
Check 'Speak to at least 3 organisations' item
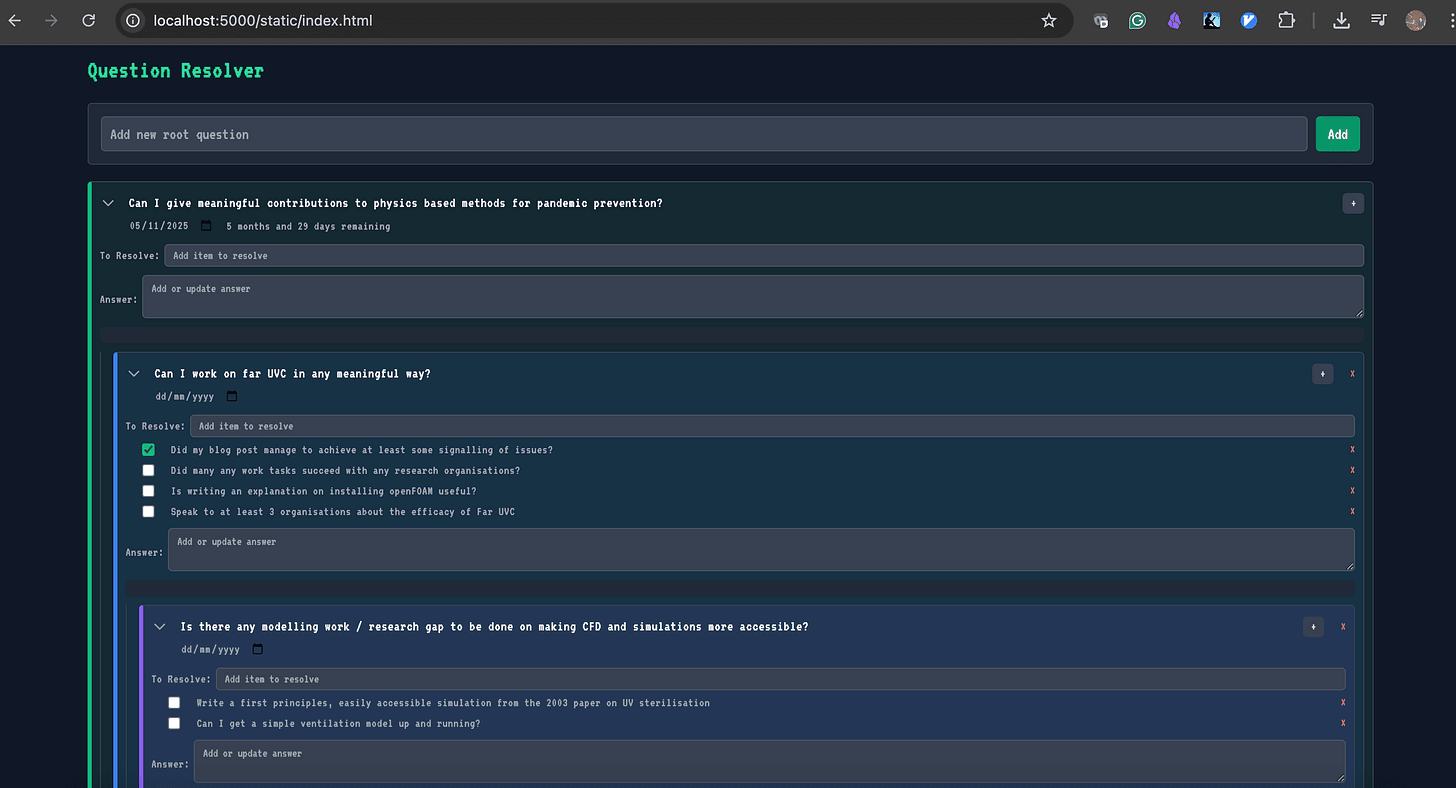(149, 512)
